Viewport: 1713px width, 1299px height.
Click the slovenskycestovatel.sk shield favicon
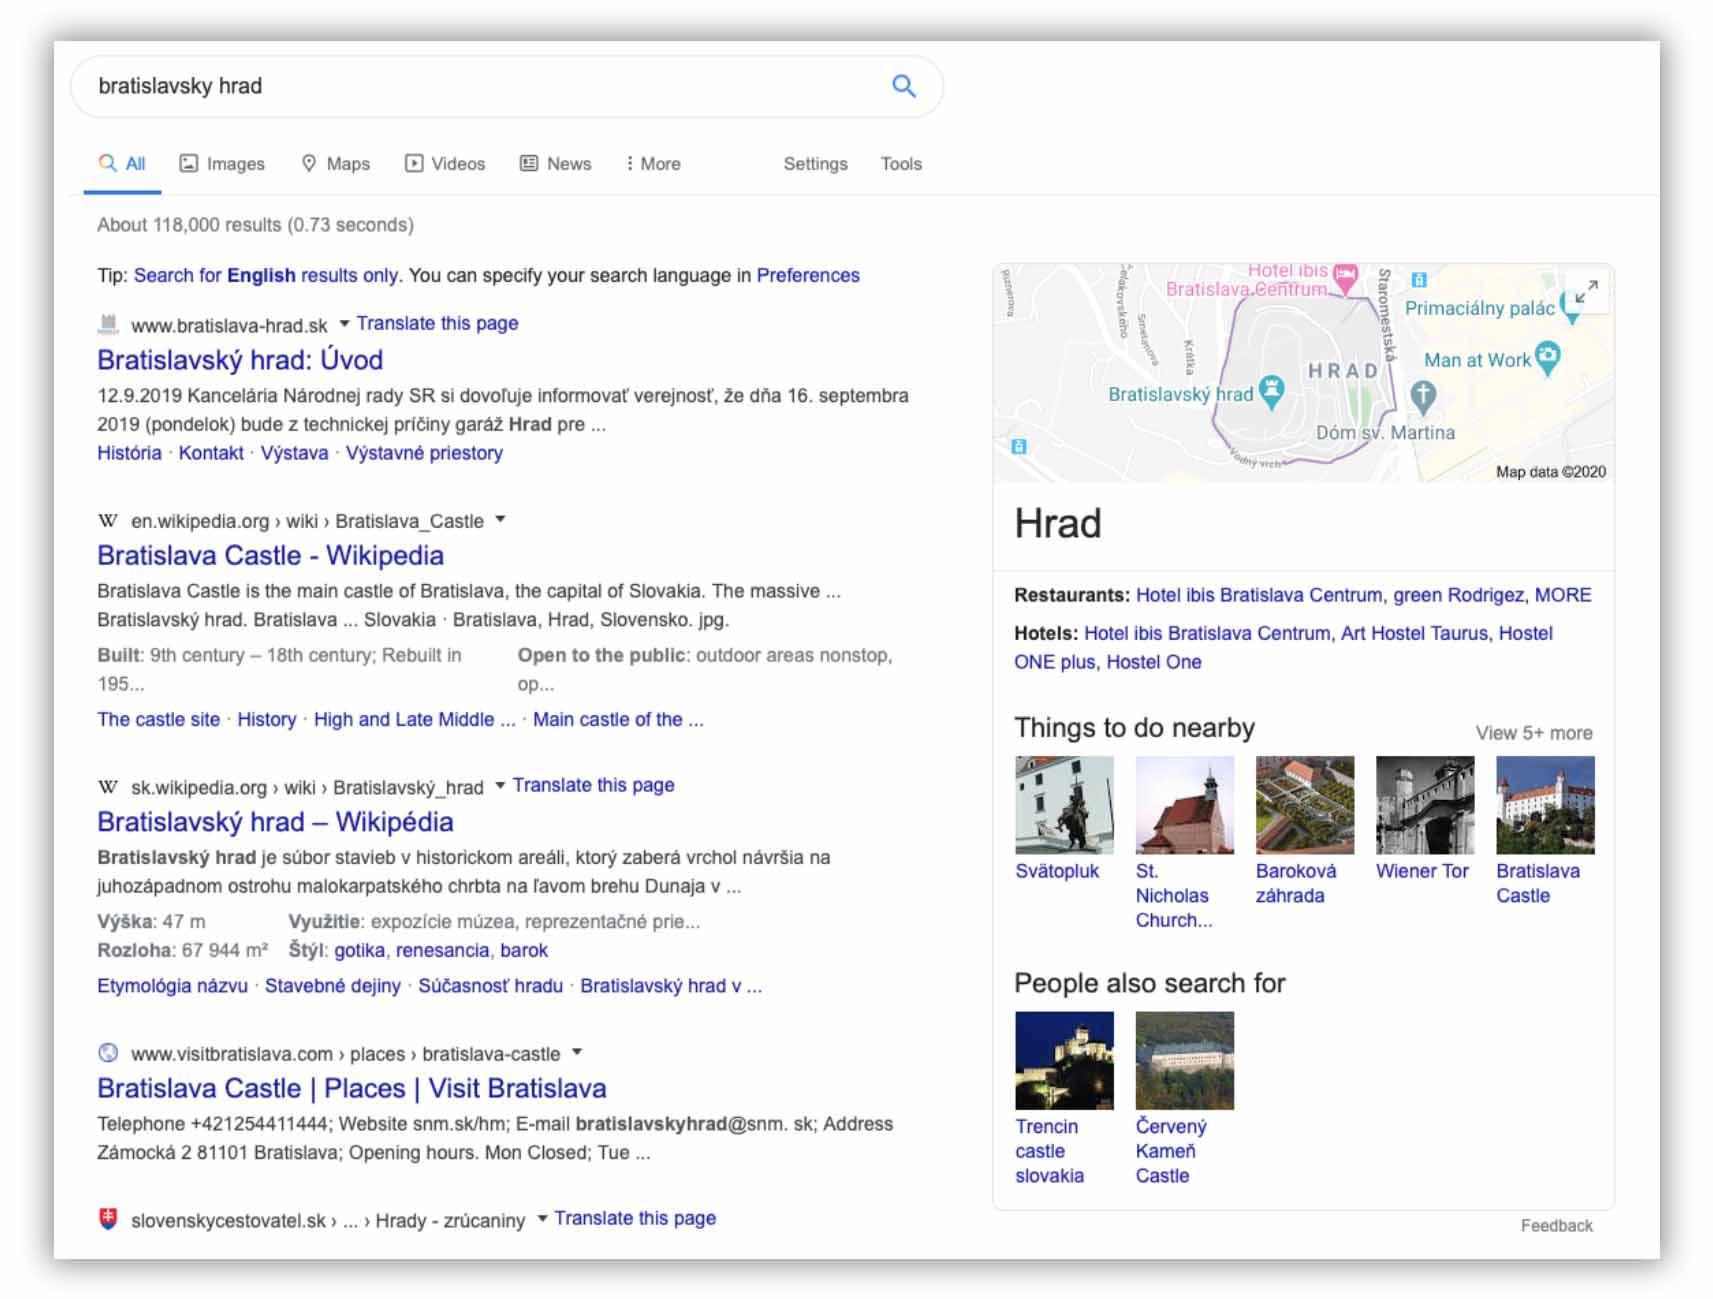(108, 1219)
